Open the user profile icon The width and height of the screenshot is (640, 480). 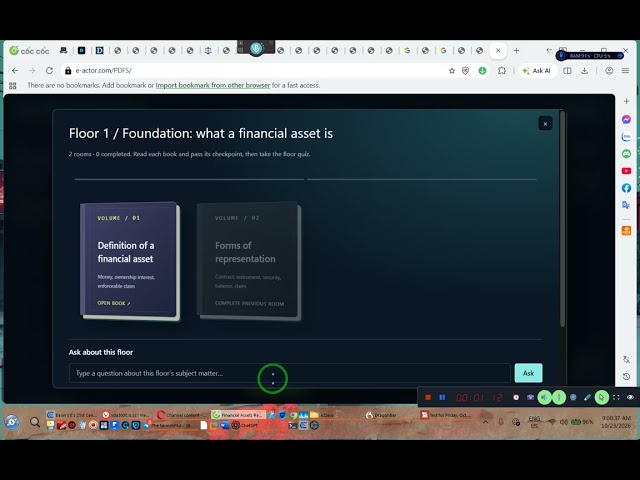pos(609,71)
